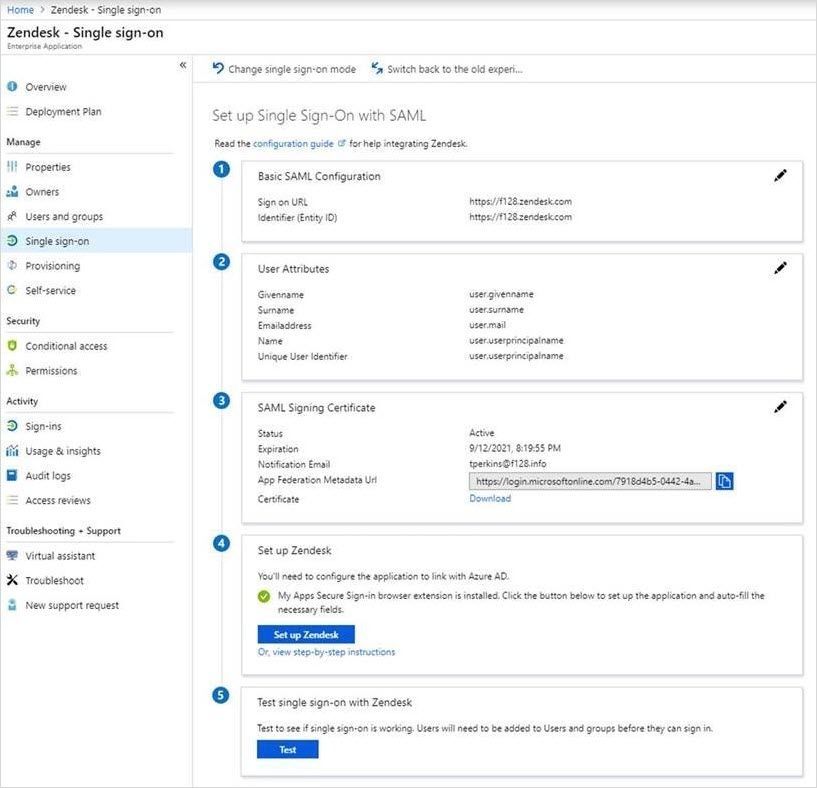Click the Usage & insights chart icon
The width and height of the screenshot is (817, 788).
[x=12, y=450]
